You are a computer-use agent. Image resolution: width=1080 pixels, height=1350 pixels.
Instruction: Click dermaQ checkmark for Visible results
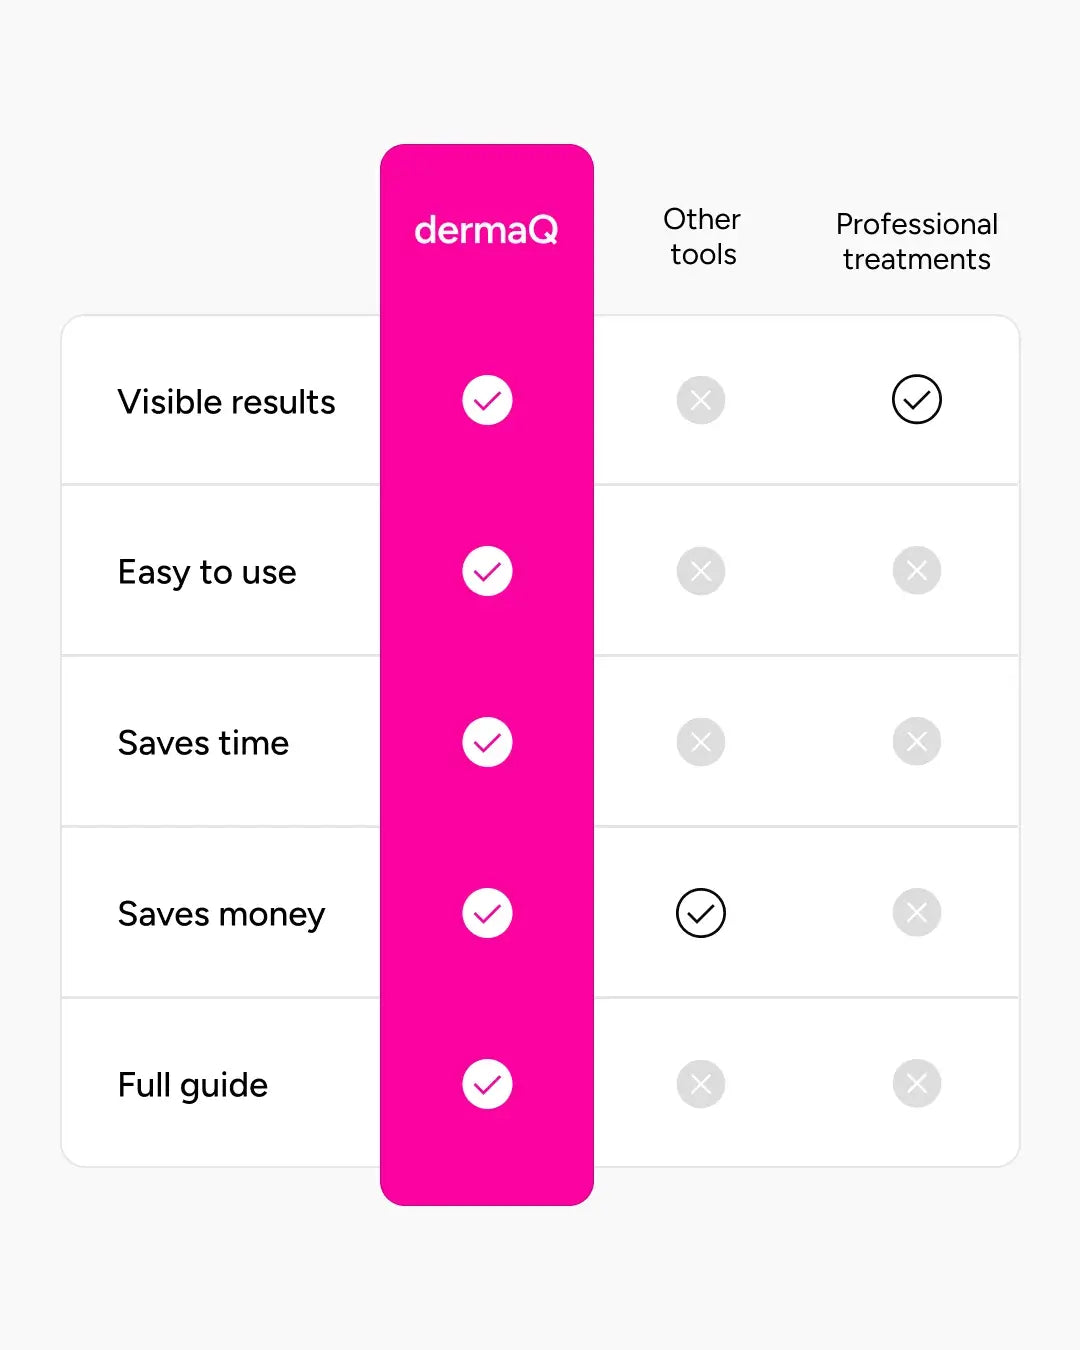click(487, 400)
